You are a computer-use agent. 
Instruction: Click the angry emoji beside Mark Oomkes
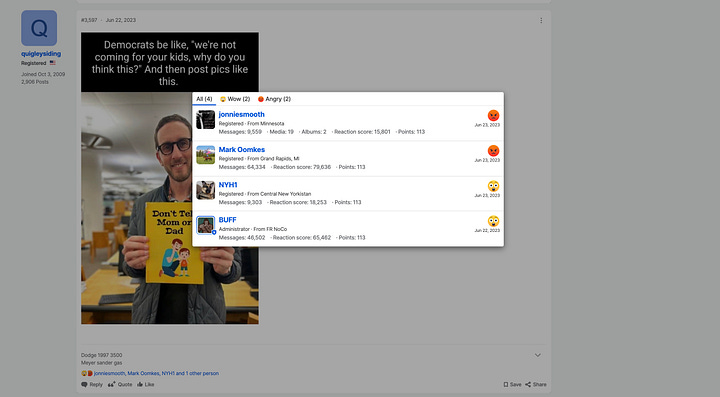click(x=493, y=151)
